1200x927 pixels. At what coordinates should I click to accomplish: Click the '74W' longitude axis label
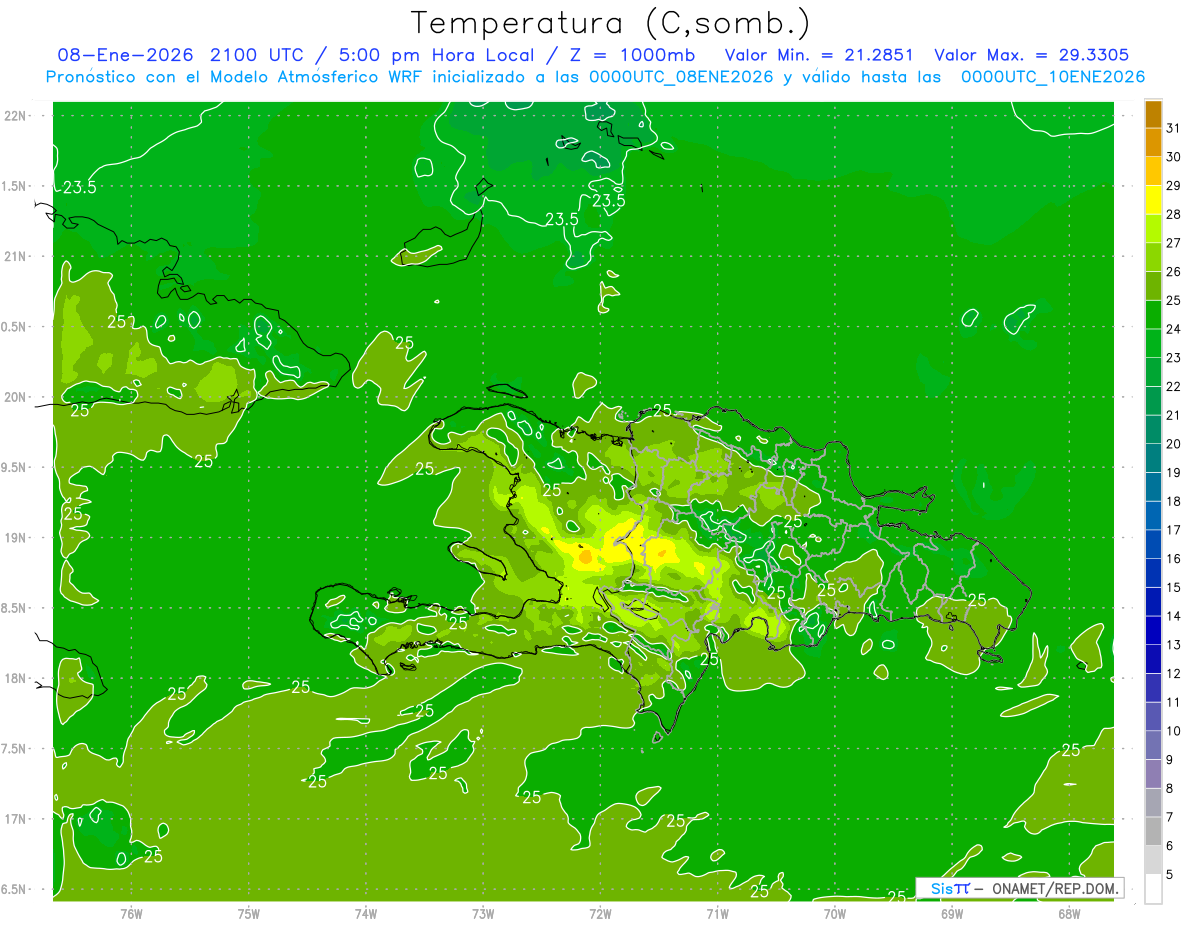pyautogui.click(x=365, y=913)
